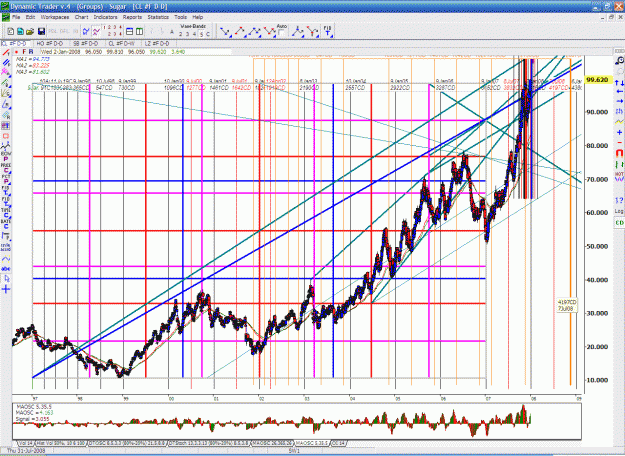This screenshot has height=456, width=625.
Task: Select the ROM zigzag tool
Action: coord(6,147)
